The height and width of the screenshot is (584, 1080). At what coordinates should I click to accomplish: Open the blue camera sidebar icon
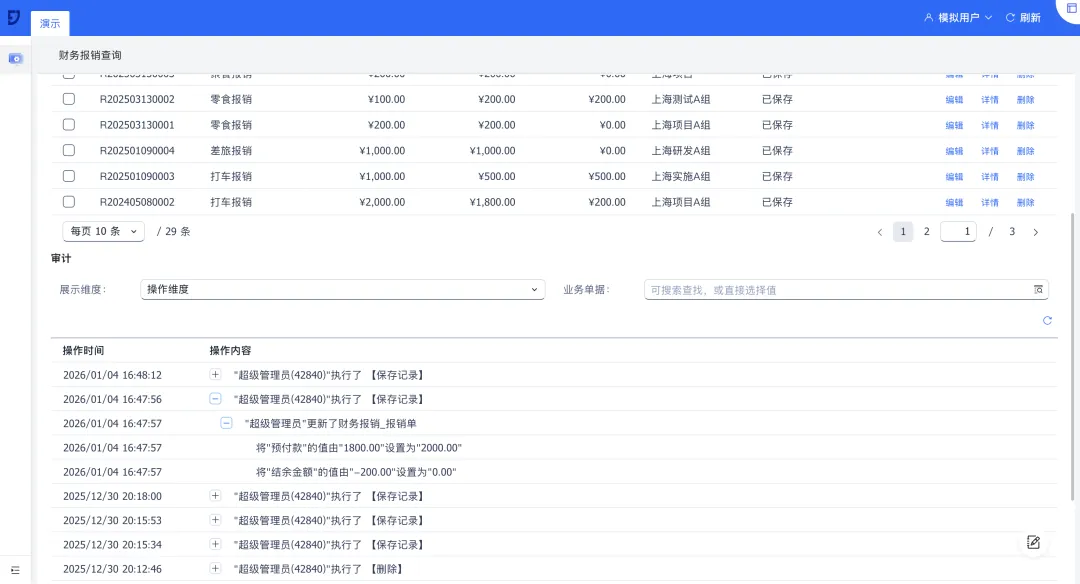click(x=15, y=59)
